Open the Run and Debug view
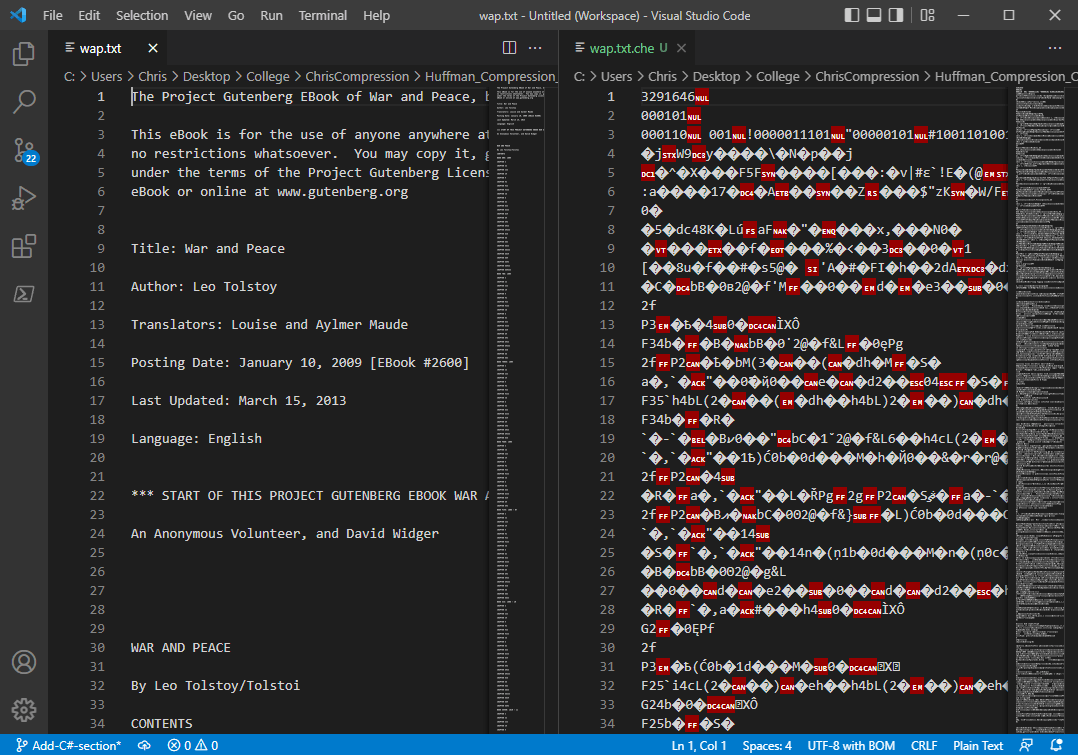1078x755 pixels. [x=24, y=198]
